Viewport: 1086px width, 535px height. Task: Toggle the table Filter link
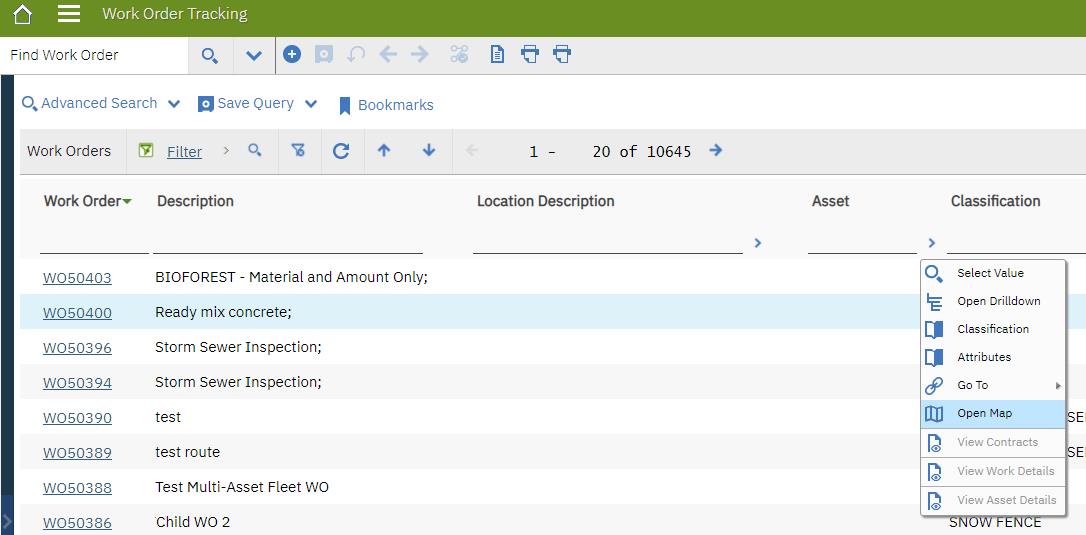point(184,152)
